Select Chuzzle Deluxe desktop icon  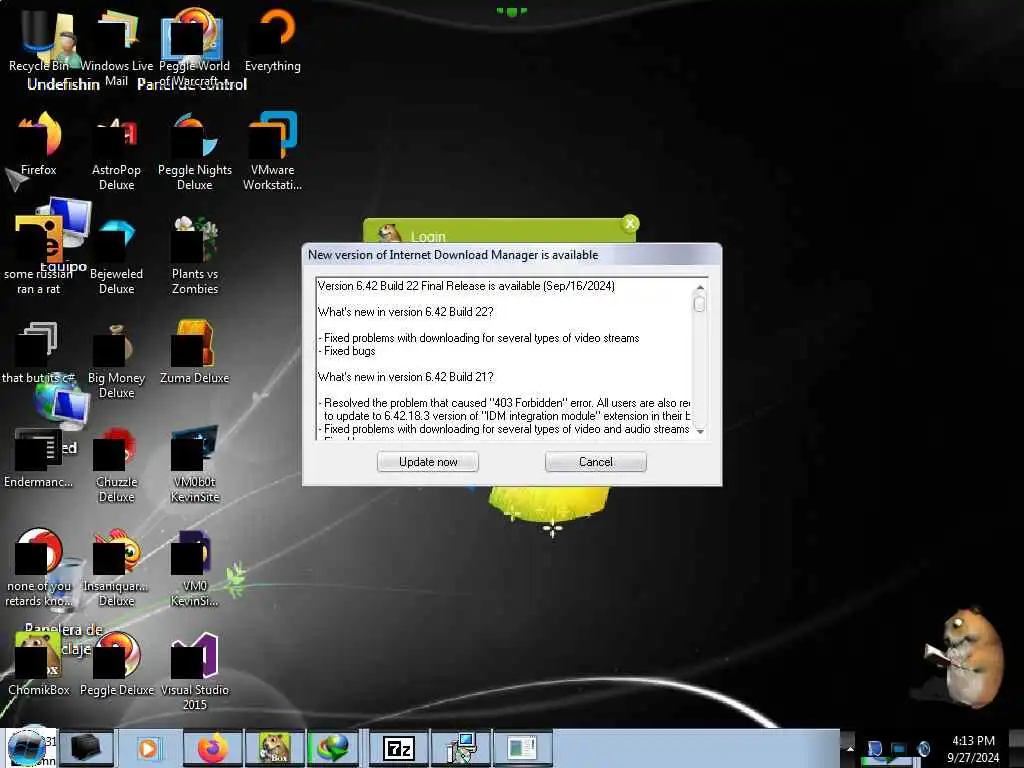tap(116, 464)
